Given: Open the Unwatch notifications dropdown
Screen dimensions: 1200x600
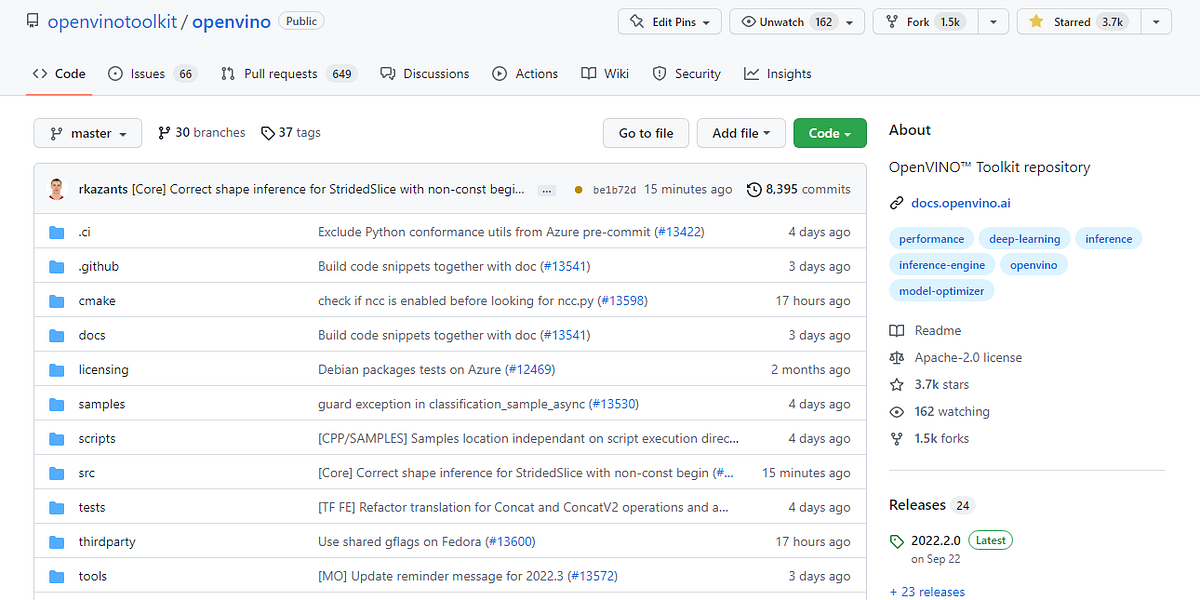Looking at the screenshot, I should pyautogui.click(x=797, y=22).
